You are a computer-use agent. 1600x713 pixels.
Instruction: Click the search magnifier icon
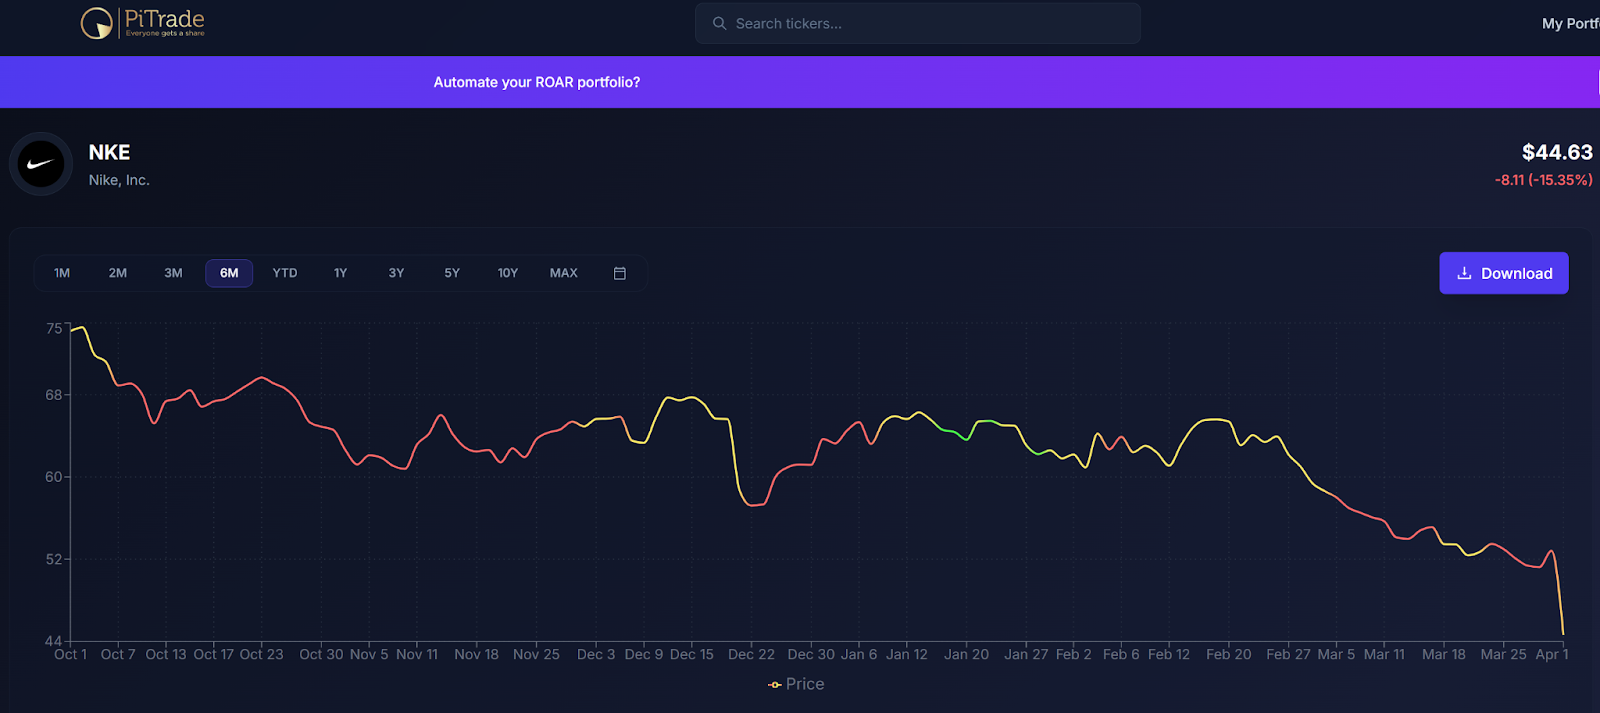pyautogui.click(x=719, y=23)
